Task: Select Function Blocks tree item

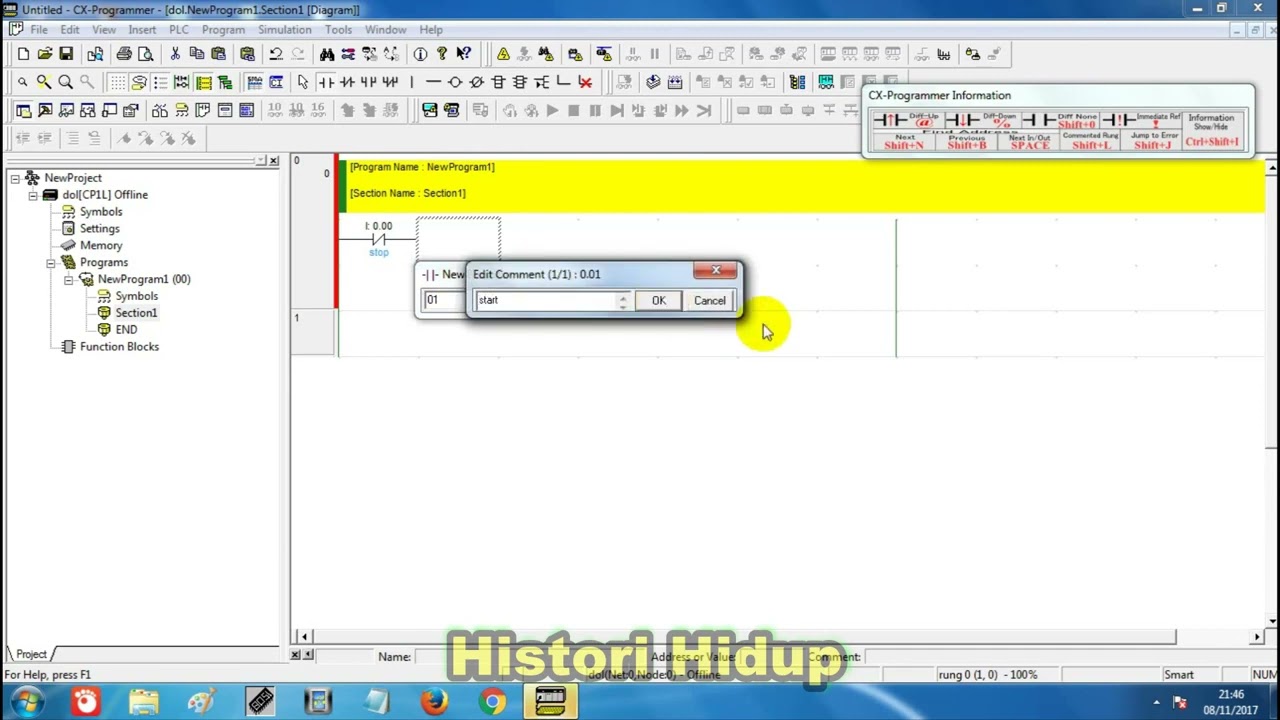Action: 119,347
